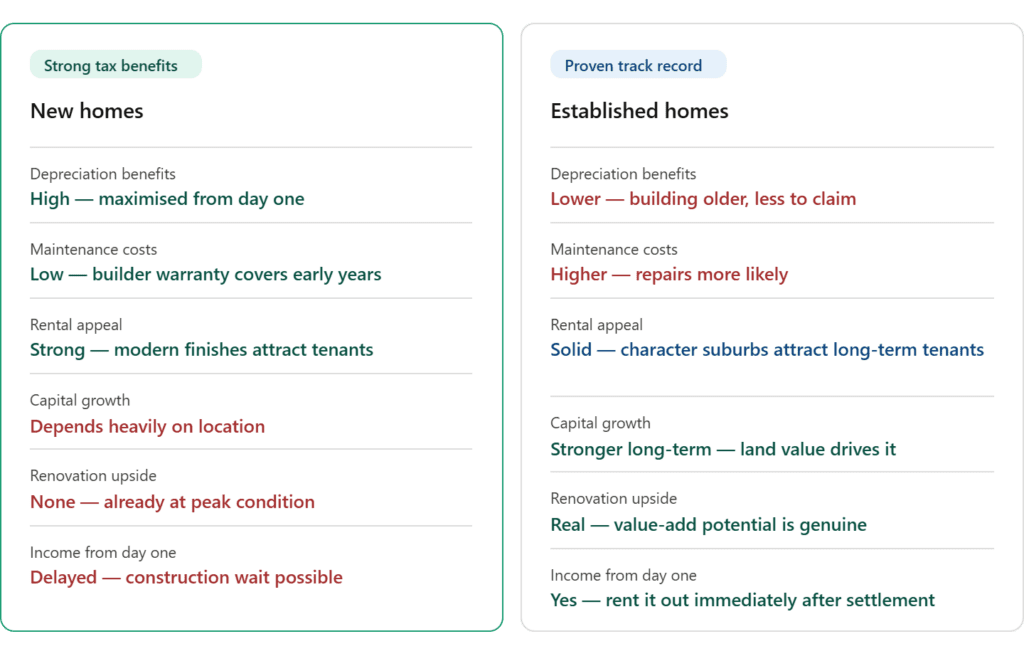This screenshot has height=666, width=1024.
Task: Click Yes — rent it out immediately text
Action: [x=742, y=600]
